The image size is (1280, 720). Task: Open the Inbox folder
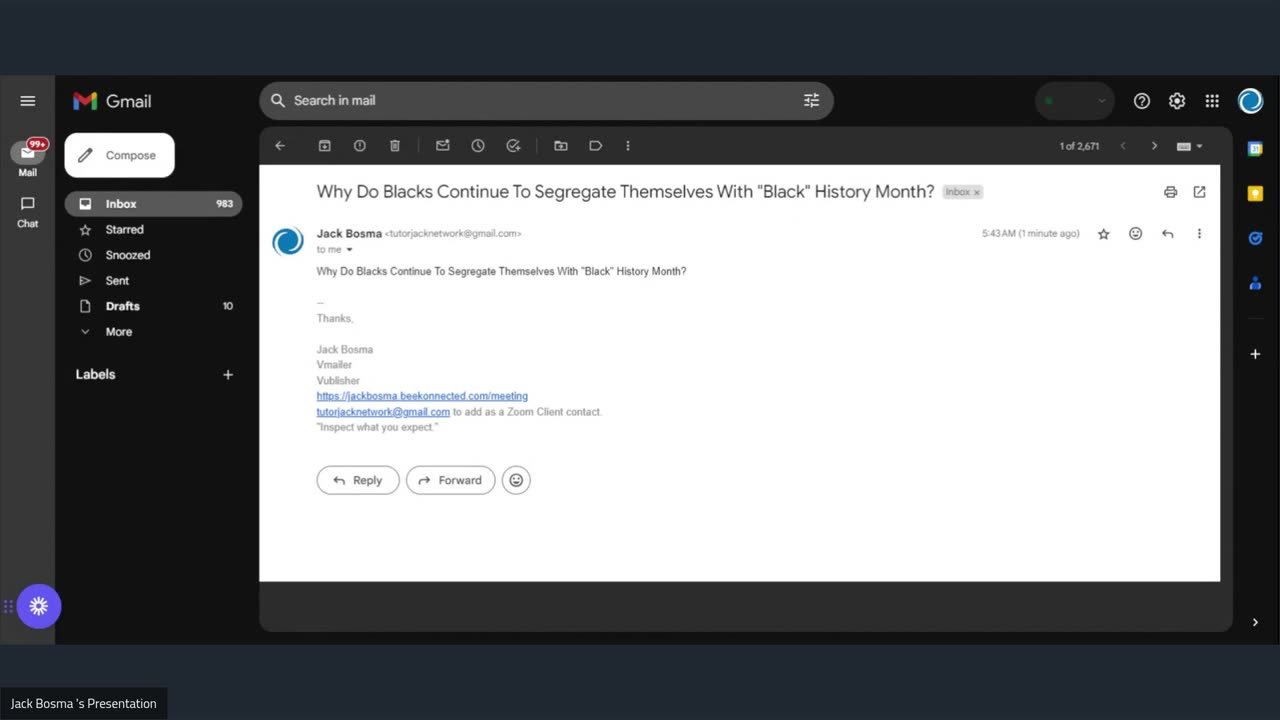153,203
